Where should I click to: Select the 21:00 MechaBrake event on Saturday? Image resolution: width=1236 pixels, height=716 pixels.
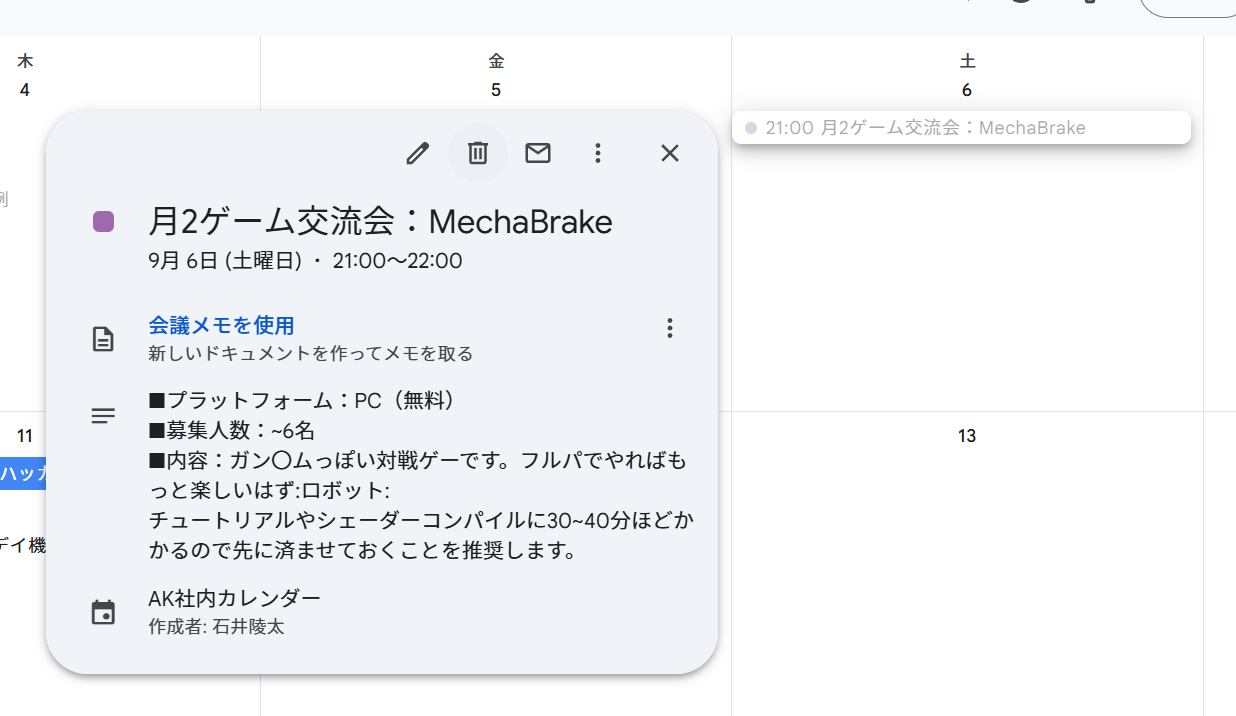tap(960, 128)
